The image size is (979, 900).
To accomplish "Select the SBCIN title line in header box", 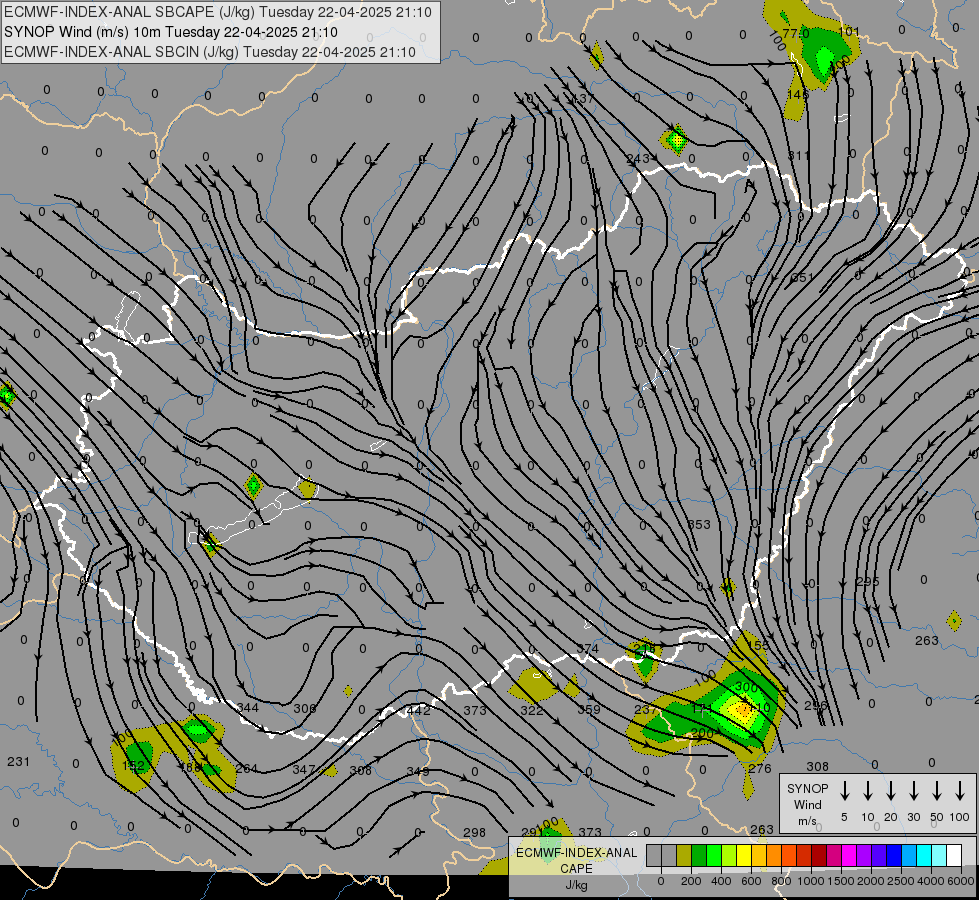I will (x=210, y=52).
